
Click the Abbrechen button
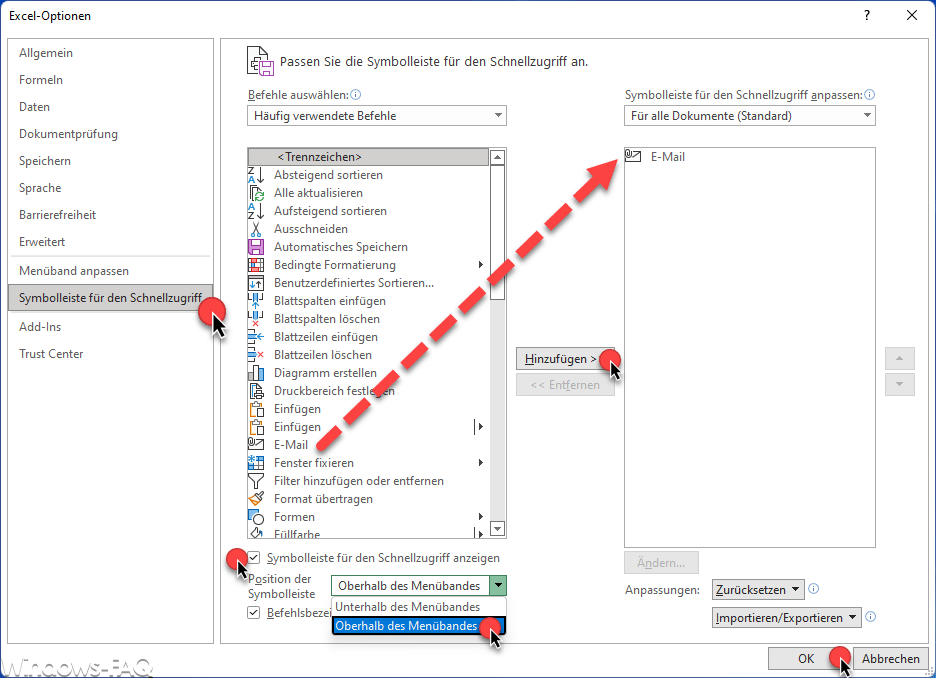click(x=891, y=658)
